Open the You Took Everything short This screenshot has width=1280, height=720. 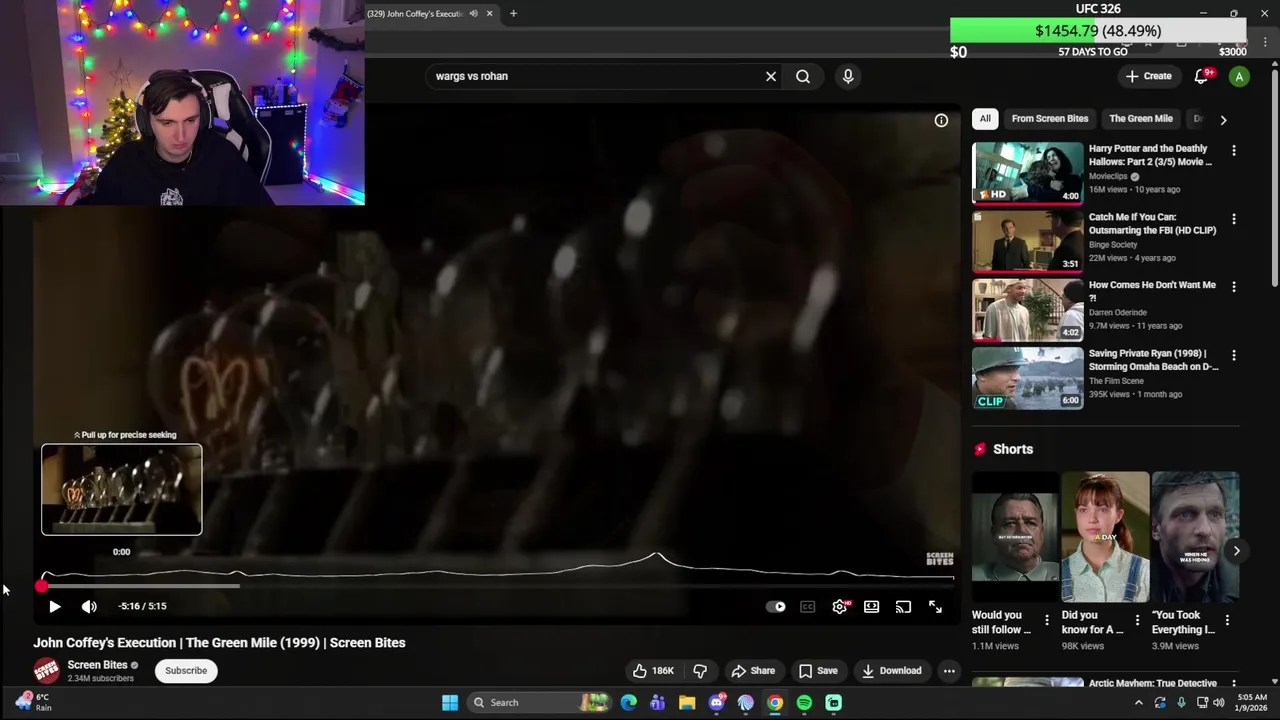(x=1195, y=538)
